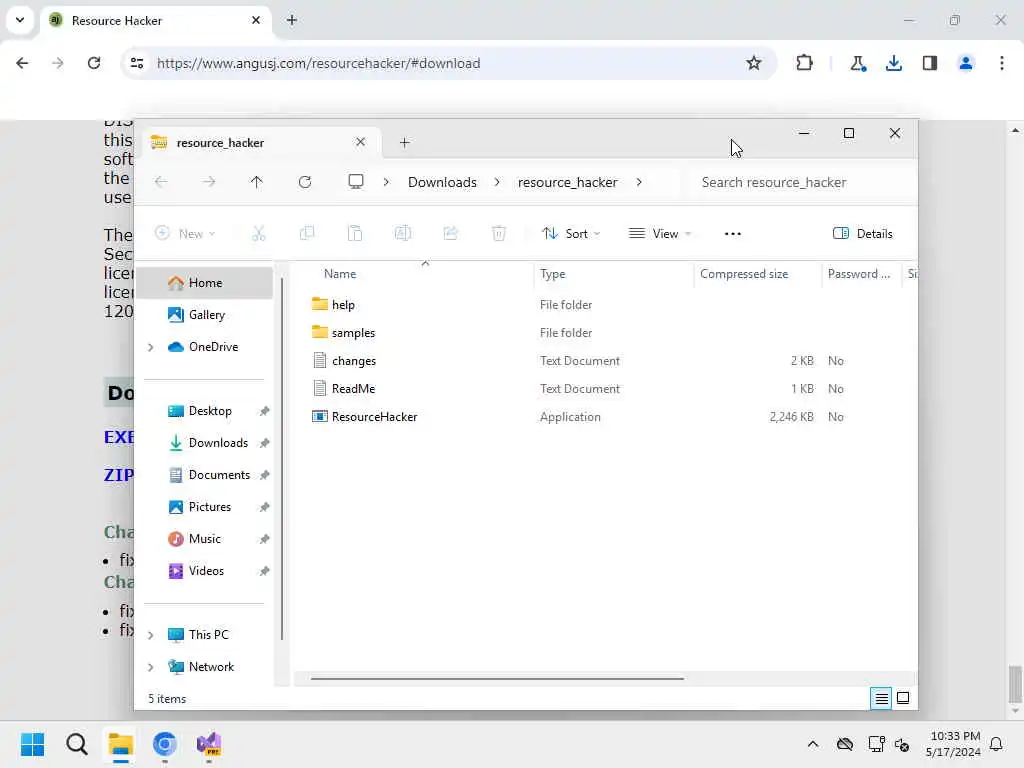Show hidden system tray icons
Image resolution: width=1024 pixels, height=768 pixels.
click(x=813, y=744)
